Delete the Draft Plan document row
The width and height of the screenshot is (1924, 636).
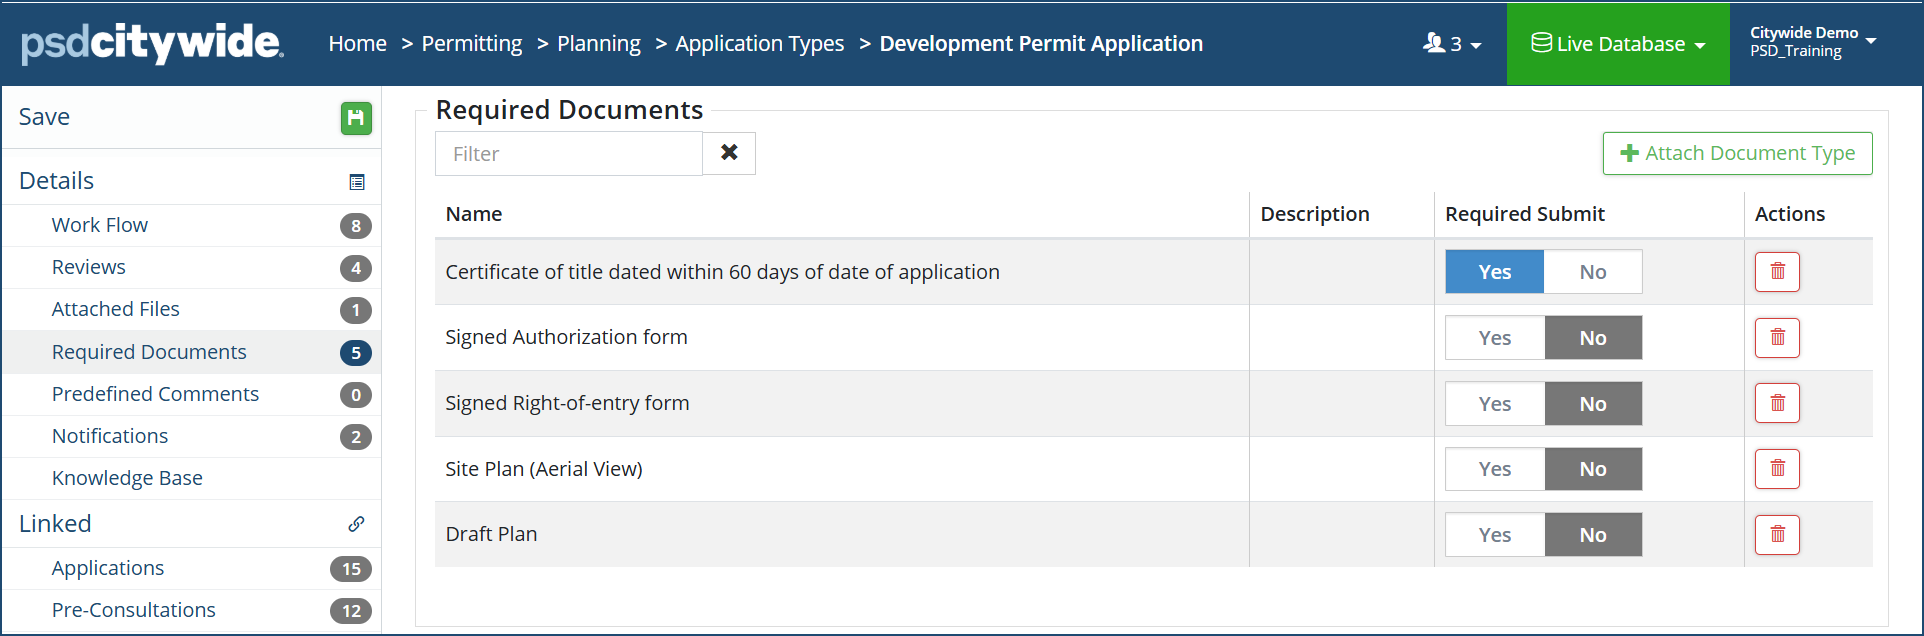click(x=1777, y=535)
